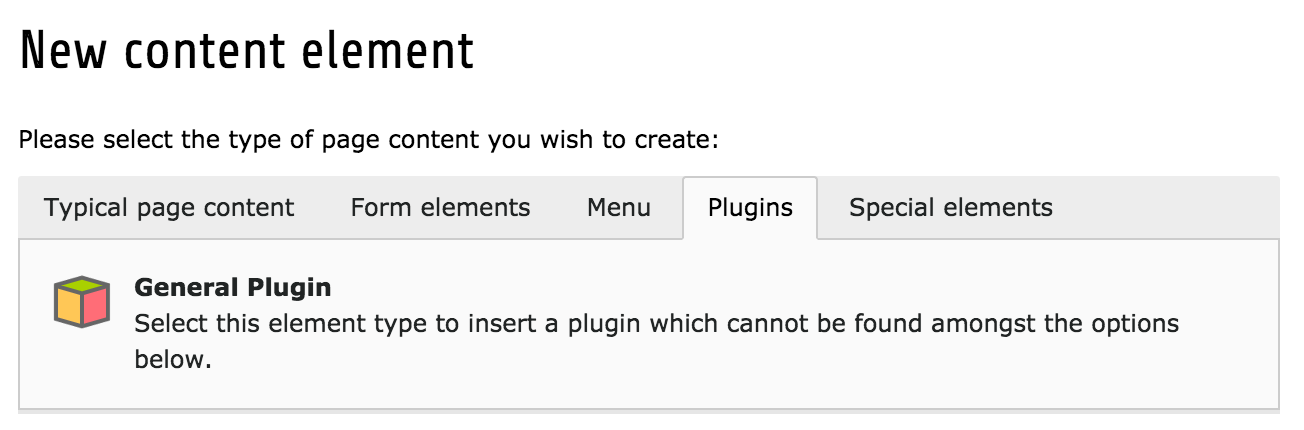Show the Special elements tab

click(x=950, y=208)
